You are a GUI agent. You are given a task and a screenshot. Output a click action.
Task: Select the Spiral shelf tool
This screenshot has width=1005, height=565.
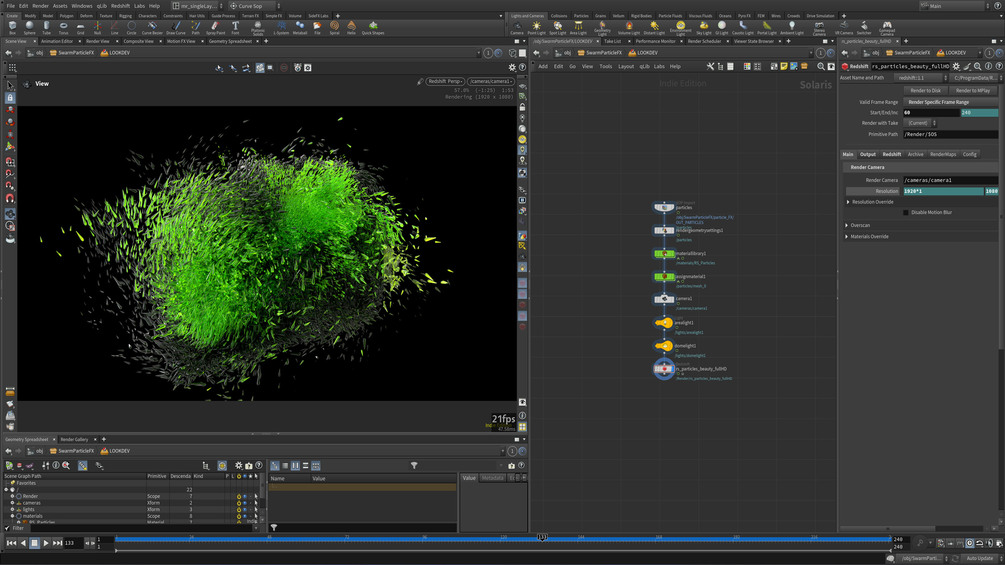click(x=334, y=27)
